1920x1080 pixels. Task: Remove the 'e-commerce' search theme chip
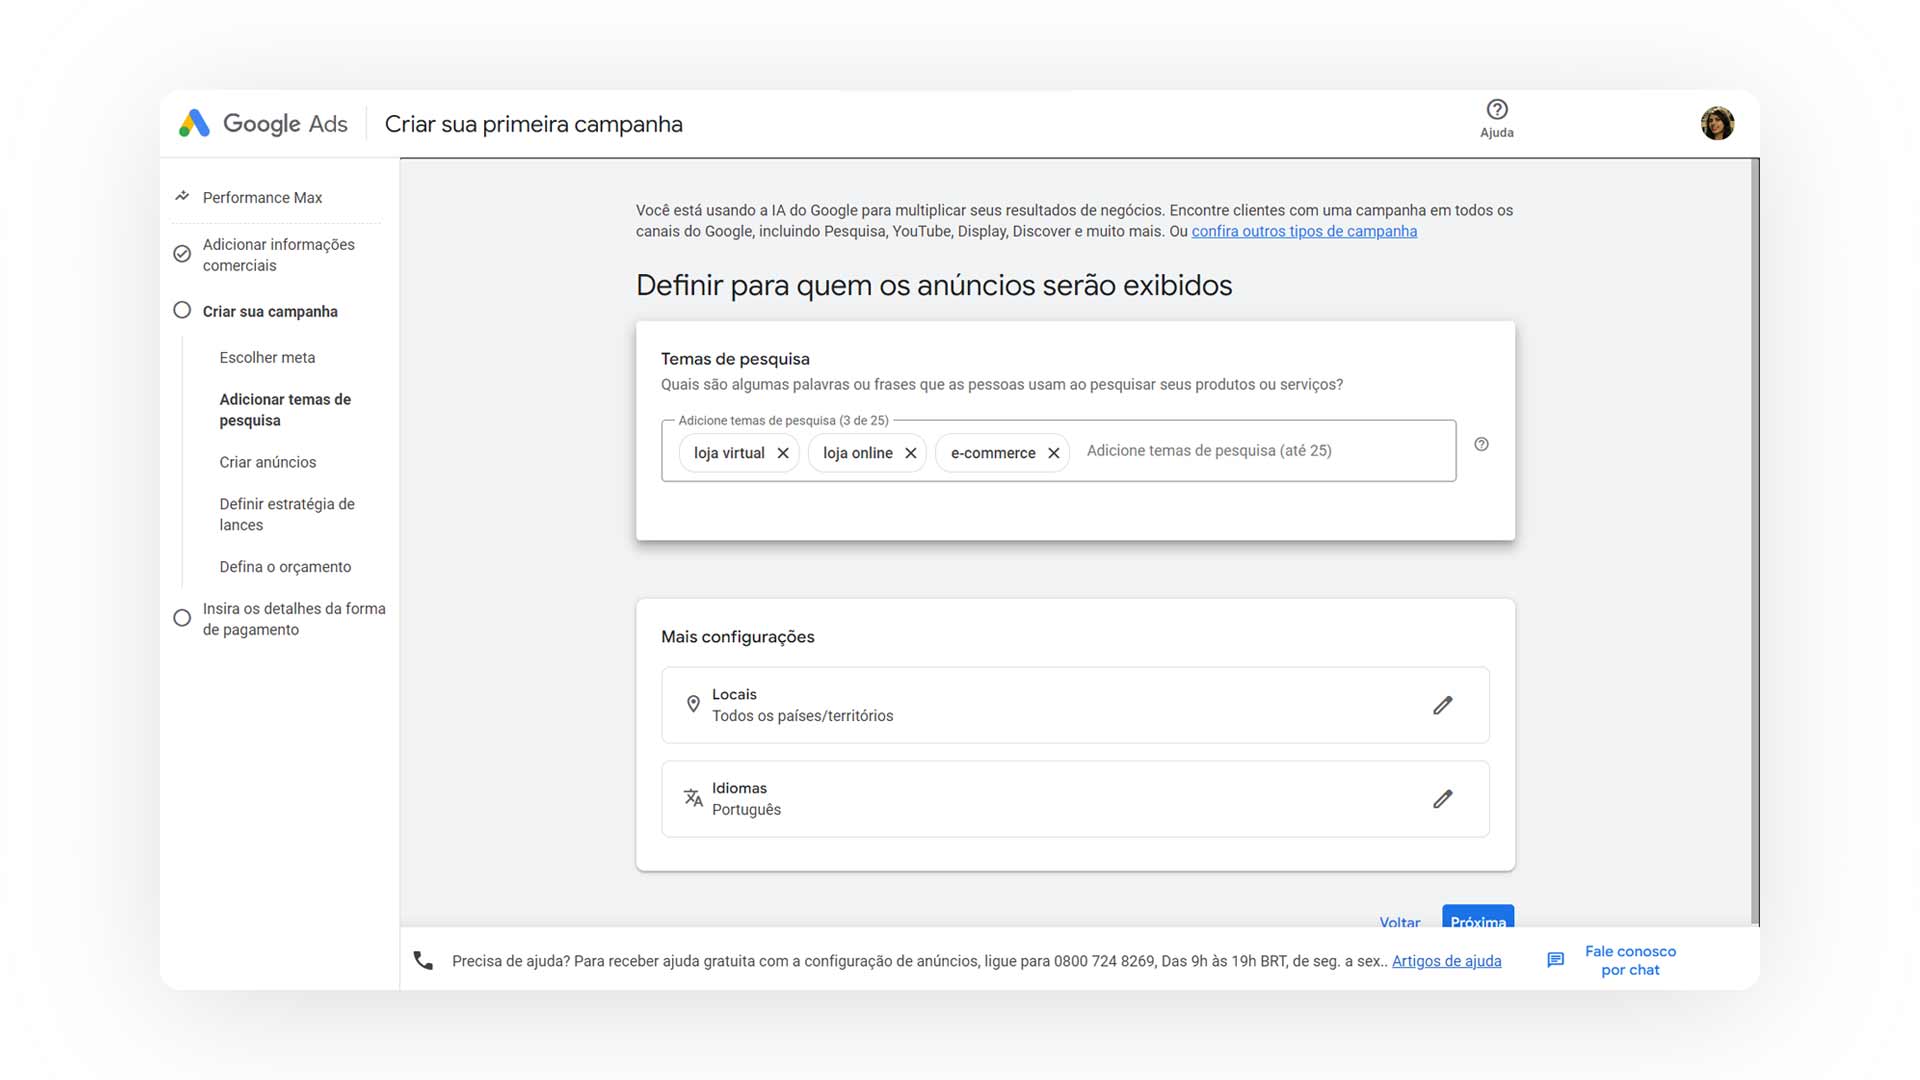[x=1053, y=453]
